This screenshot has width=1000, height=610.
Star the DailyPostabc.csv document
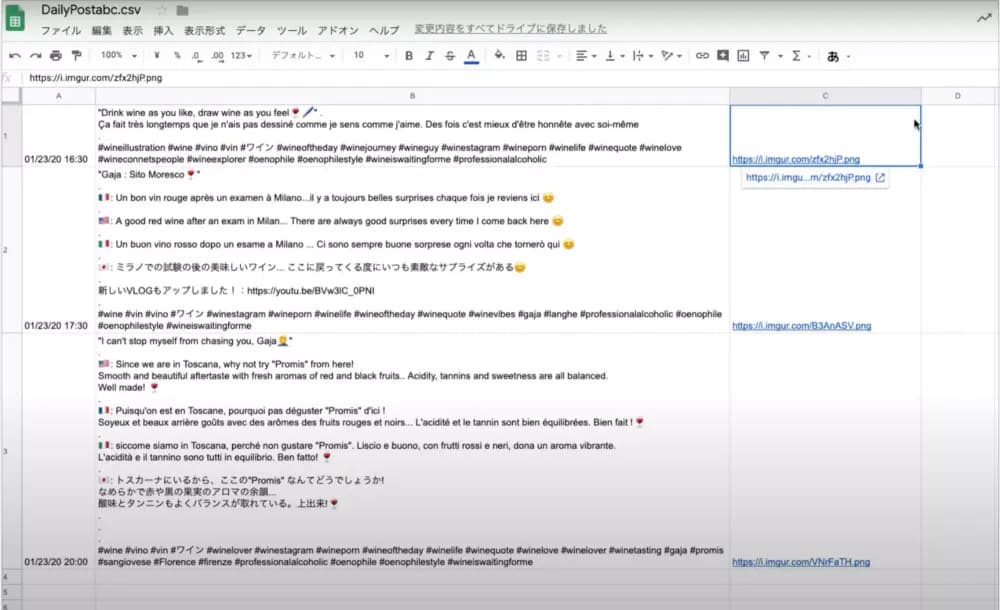tap(162, 10)
